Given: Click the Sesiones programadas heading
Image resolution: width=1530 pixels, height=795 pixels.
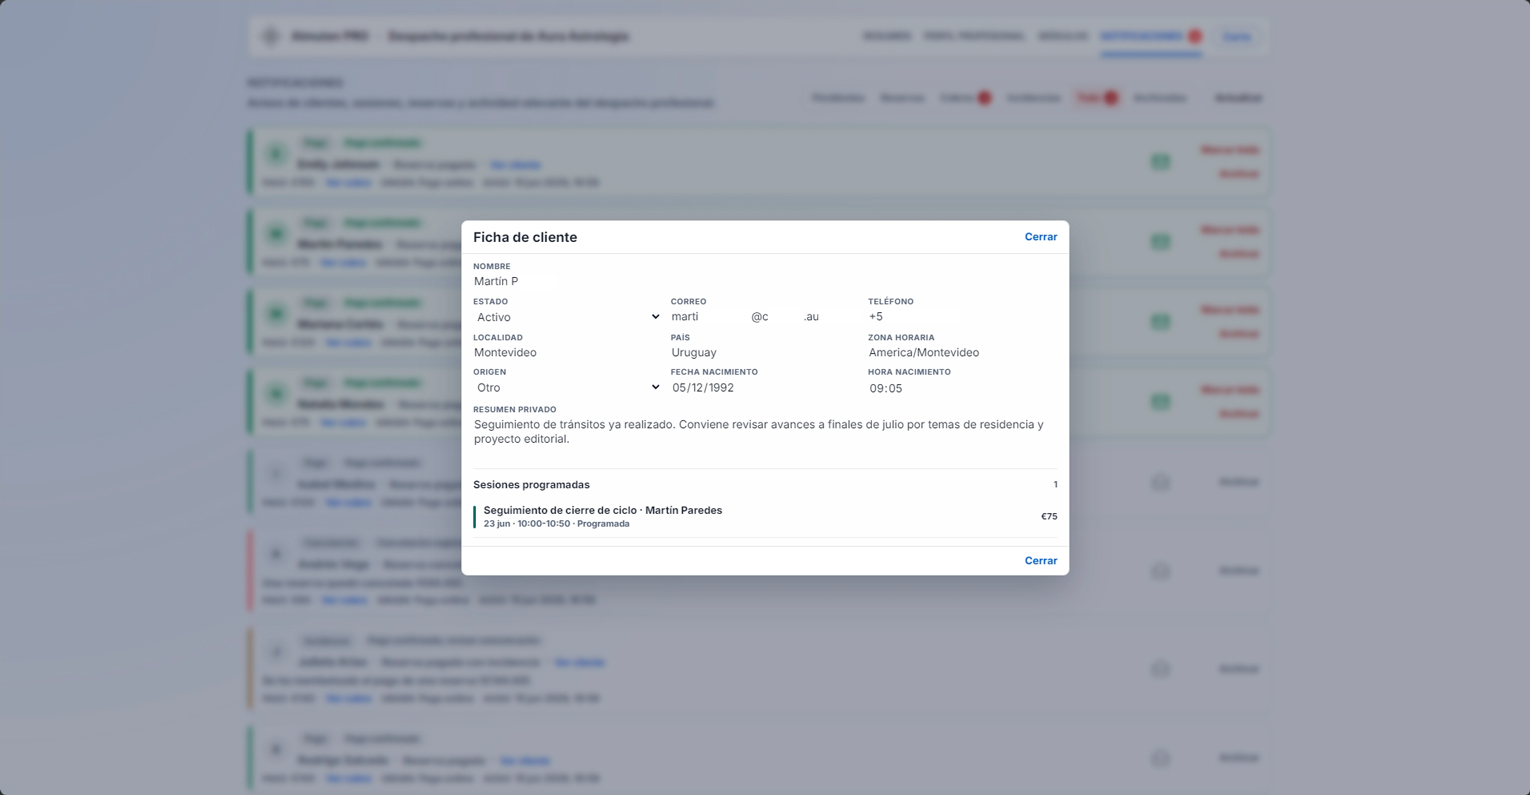Looking at the screenshot, I should [531, 485].
